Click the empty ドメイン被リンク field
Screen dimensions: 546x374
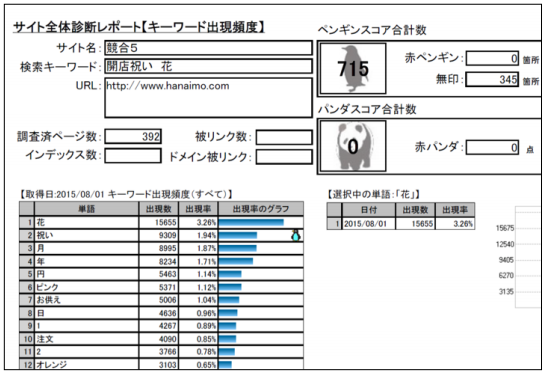[284, 157]
